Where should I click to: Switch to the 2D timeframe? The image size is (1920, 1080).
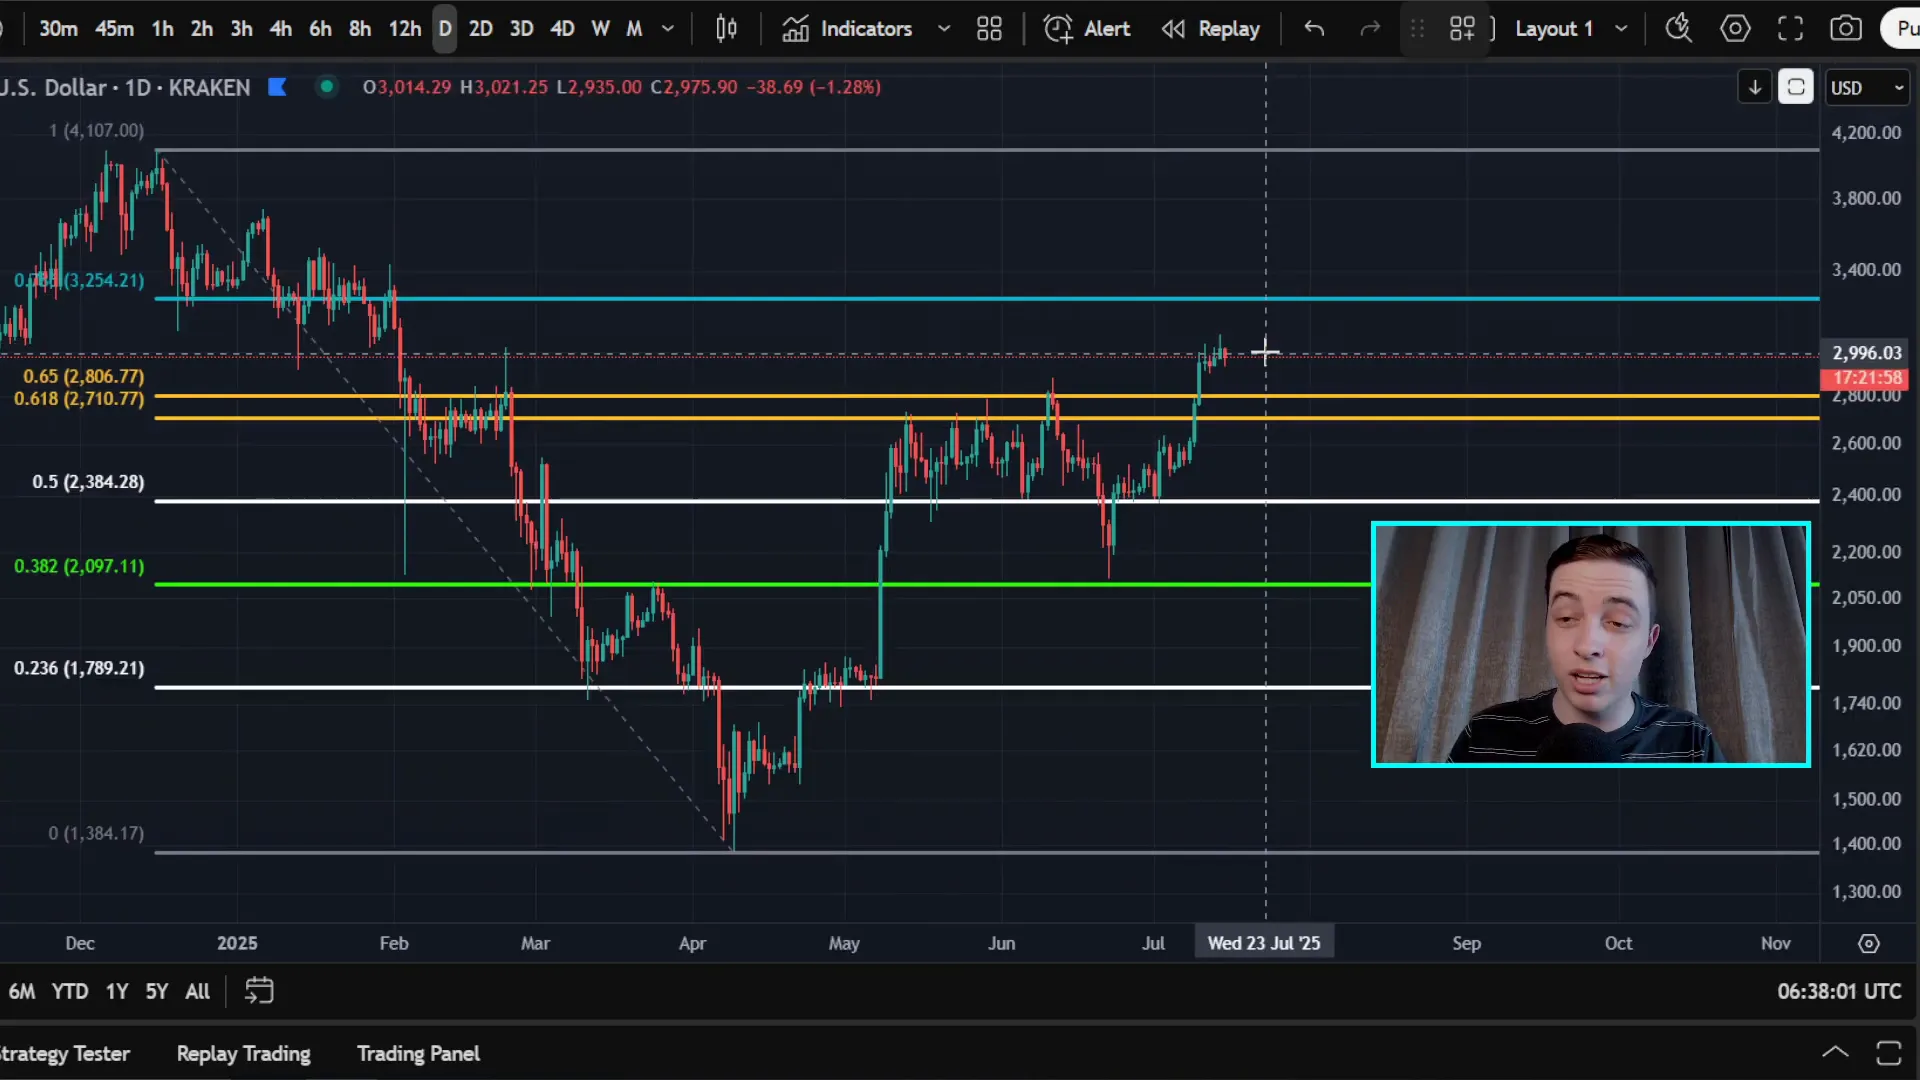click(481, 28)
